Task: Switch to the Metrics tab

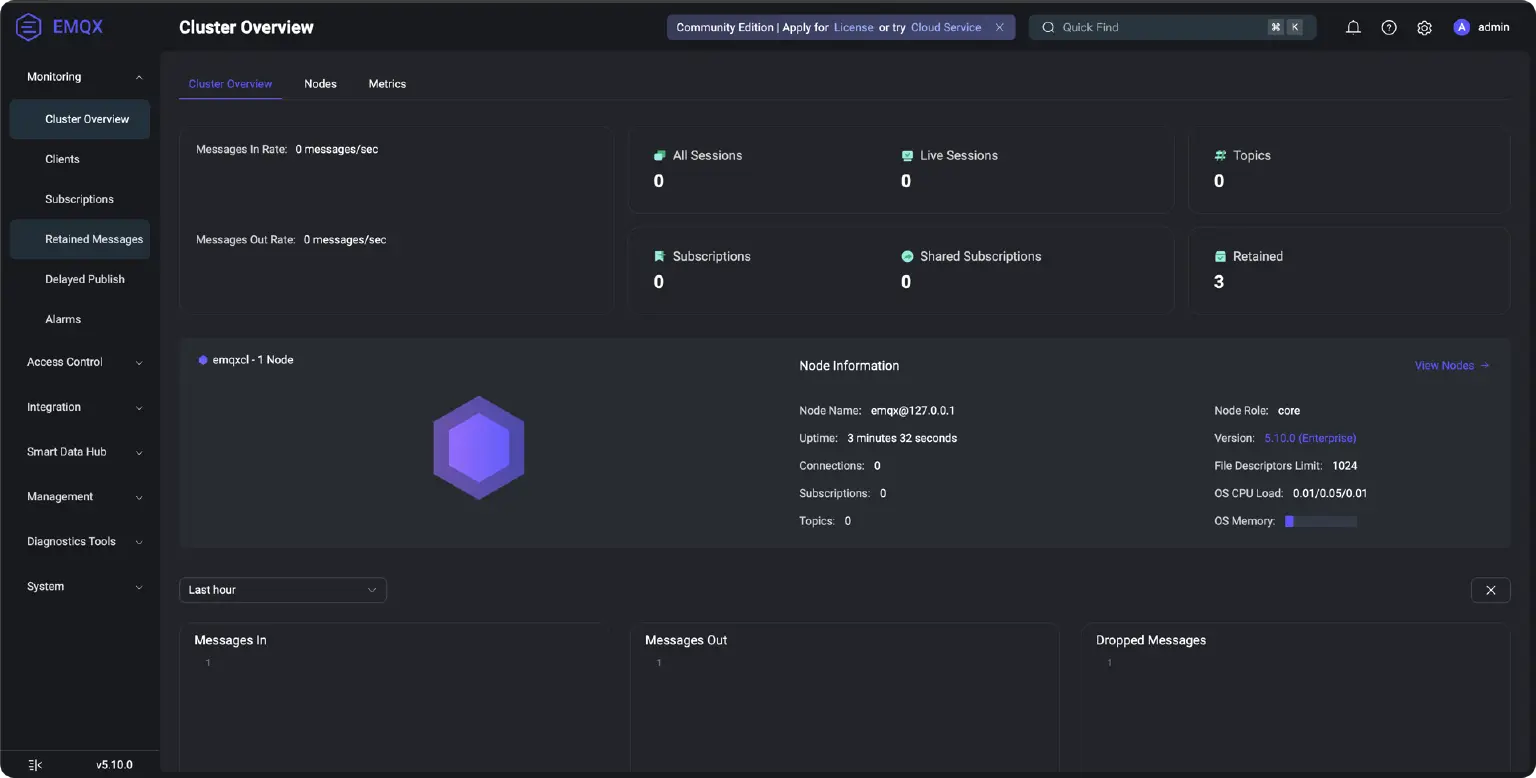Action: [x=387, y=84]
